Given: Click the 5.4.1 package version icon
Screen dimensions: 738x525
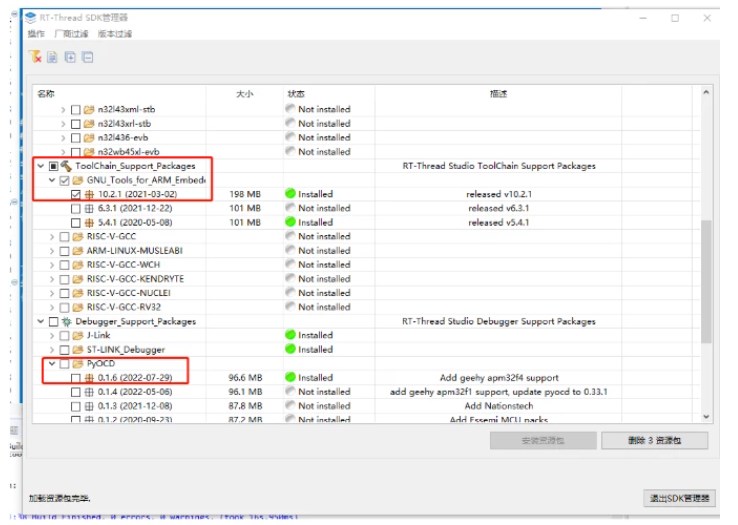Looking at the screenshot, I should 89,222.
